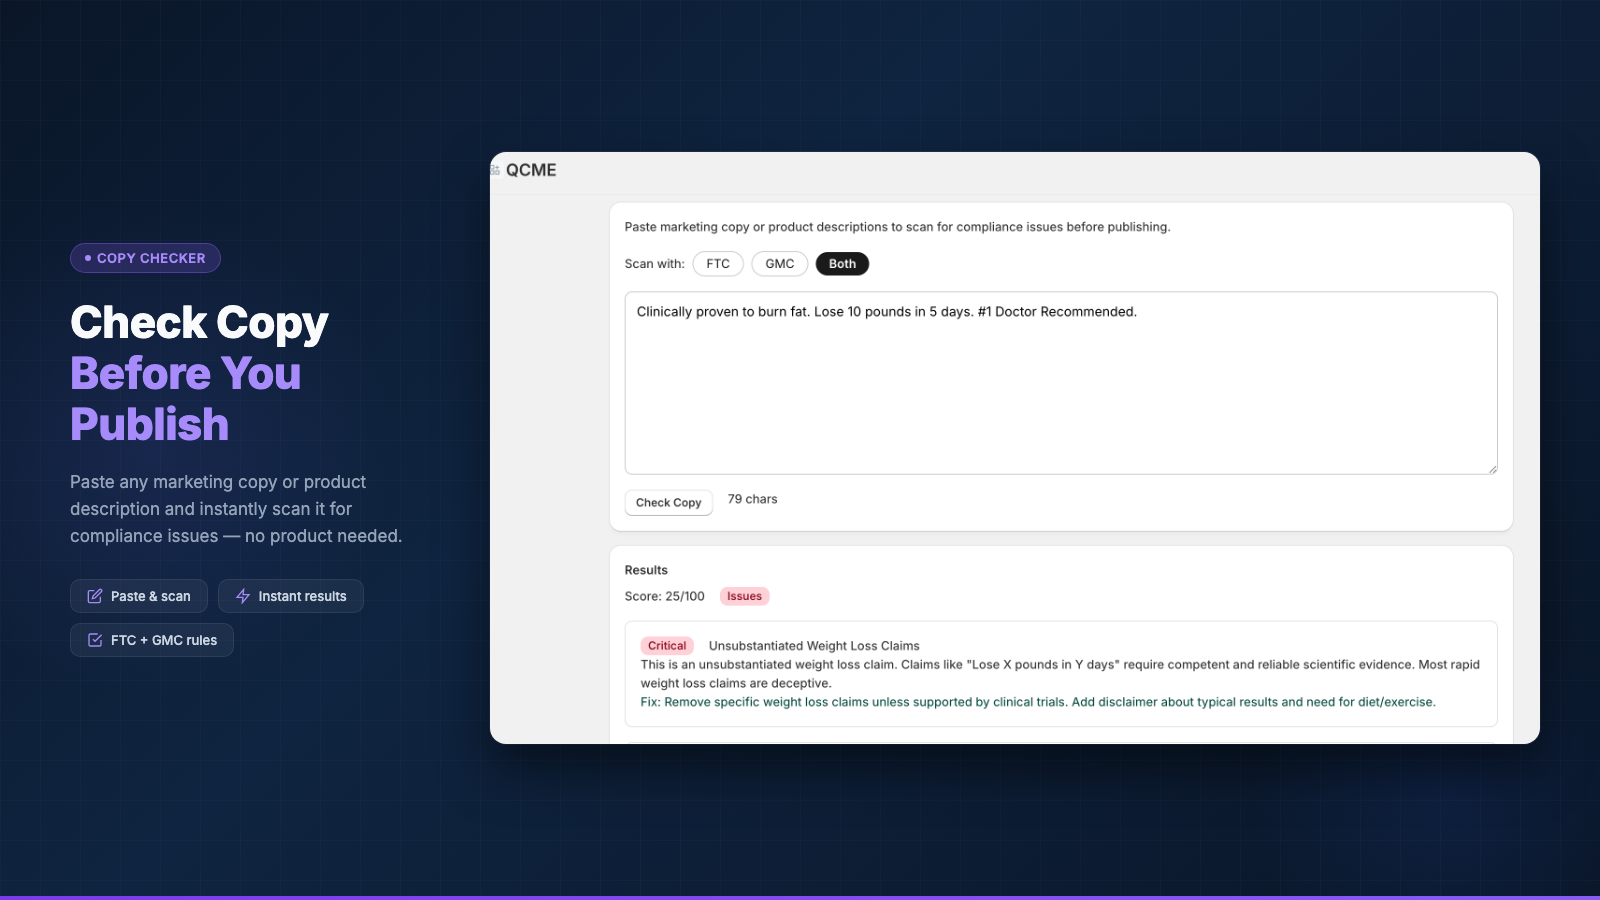Open the Instant results feature chip
1600x900 pixels.
click(x=290, y=596)
